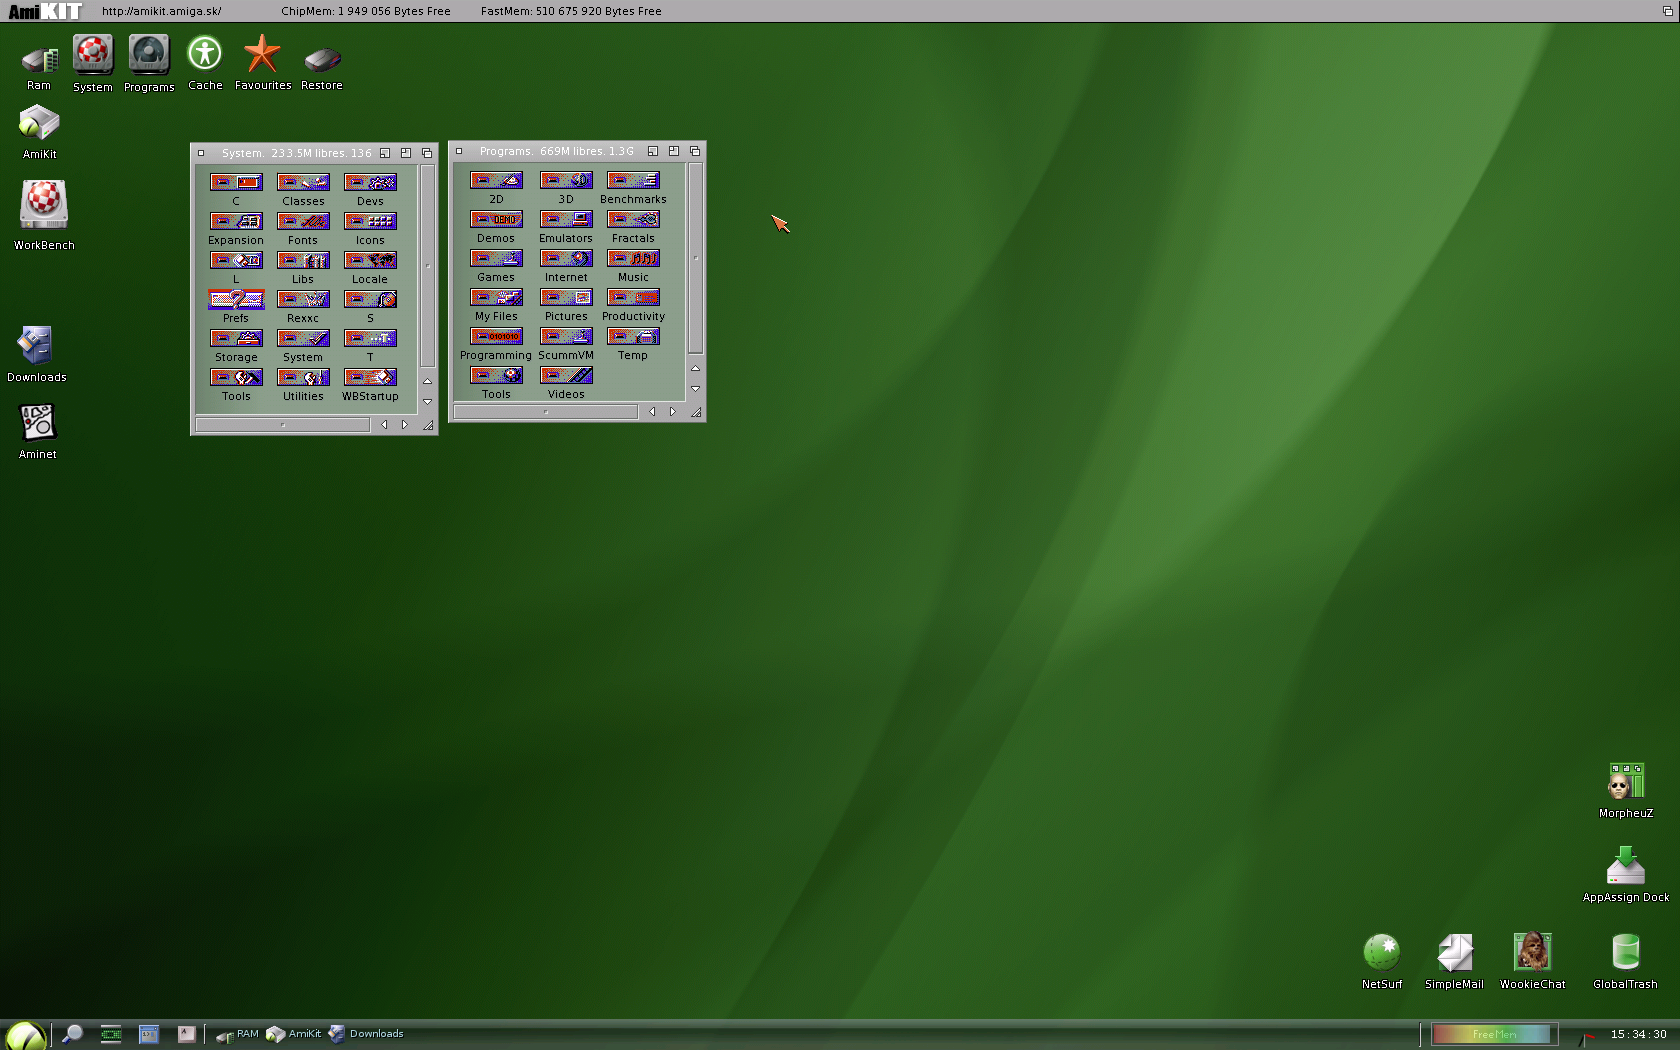Click the Aminet desktop icon
This screenshot has height=1050, width=1680.
click(x=38, y=424)
